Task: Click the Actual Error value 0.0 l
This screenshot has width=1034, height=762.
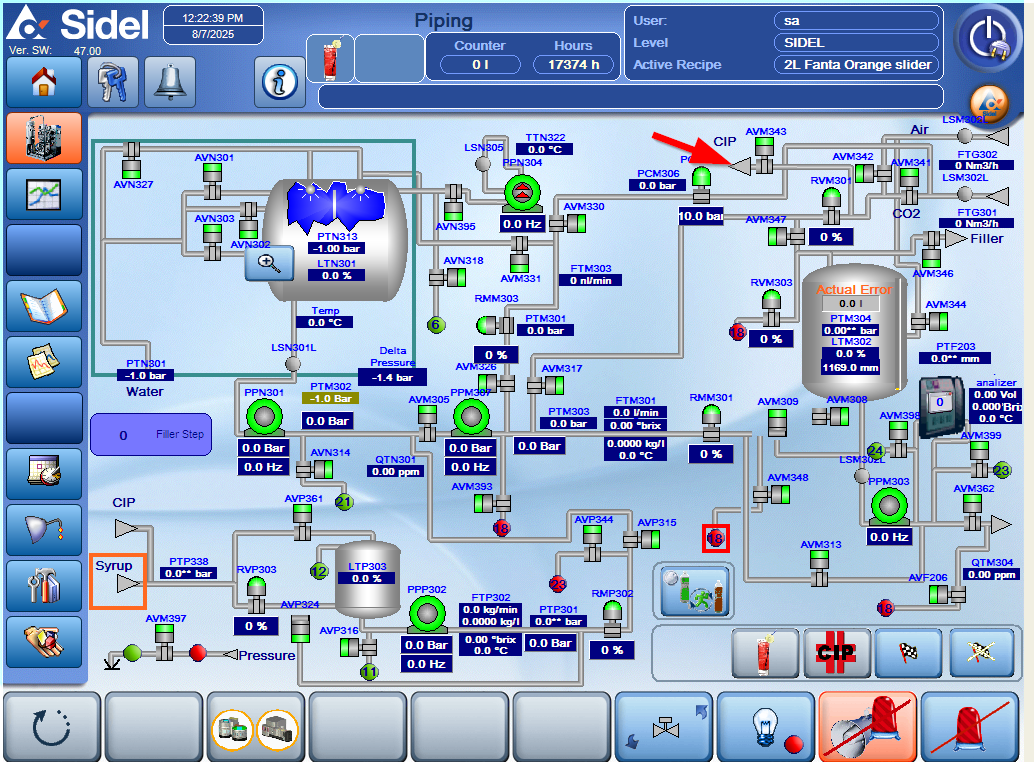Action: (x=850, y=304)
